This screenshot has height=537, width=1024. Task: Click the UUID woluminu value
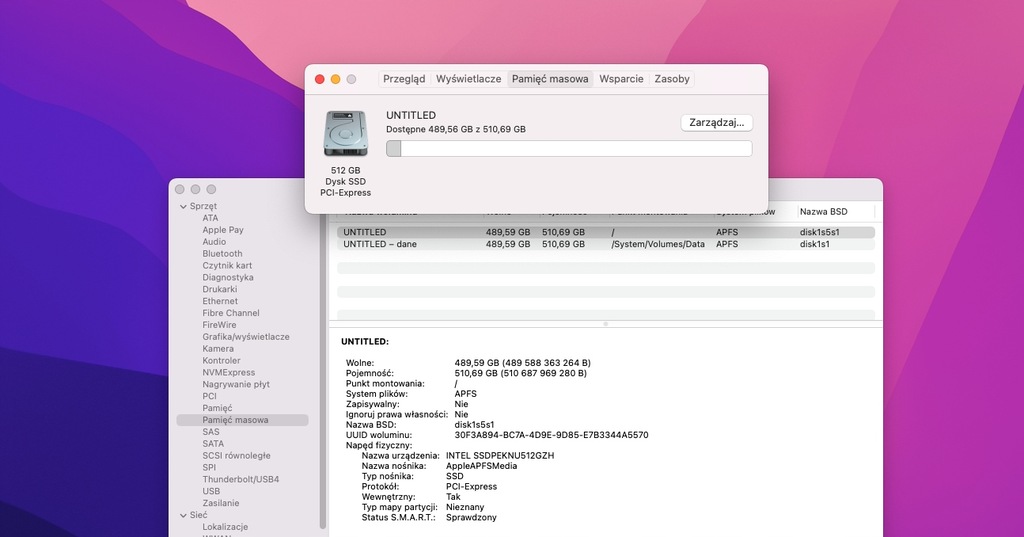pyautogui.click(x=551, y=435)
